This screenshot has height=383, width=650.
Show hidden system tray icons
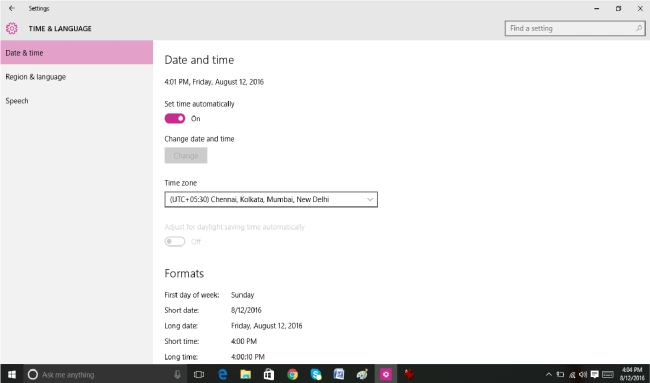coord(549,375)
